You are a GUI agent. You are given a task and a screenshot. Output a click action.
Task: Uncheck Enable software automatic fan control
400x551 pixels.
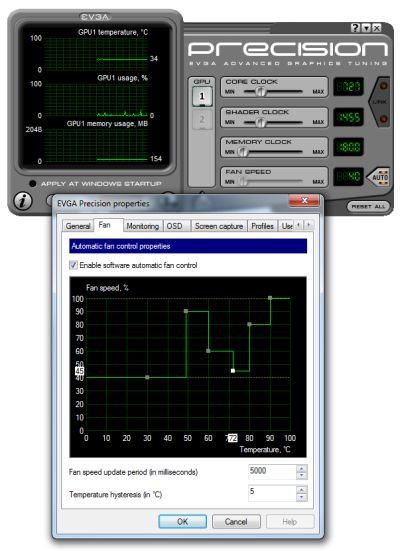(x=73, y=265)
